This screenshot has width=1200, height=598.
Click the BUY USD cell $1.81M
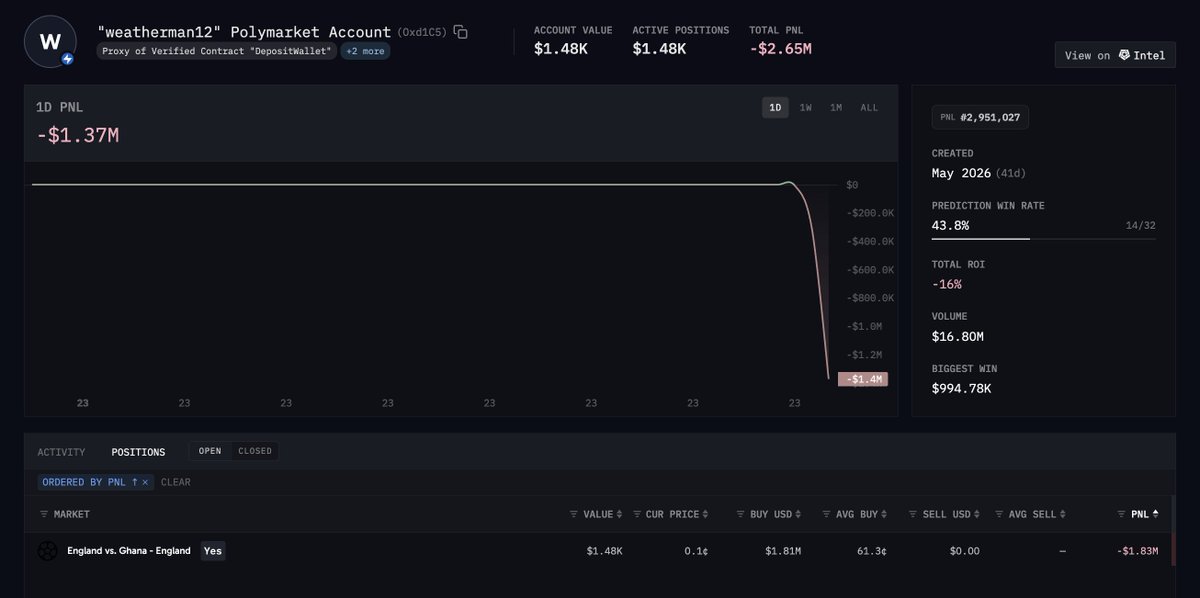coord(782,551)
